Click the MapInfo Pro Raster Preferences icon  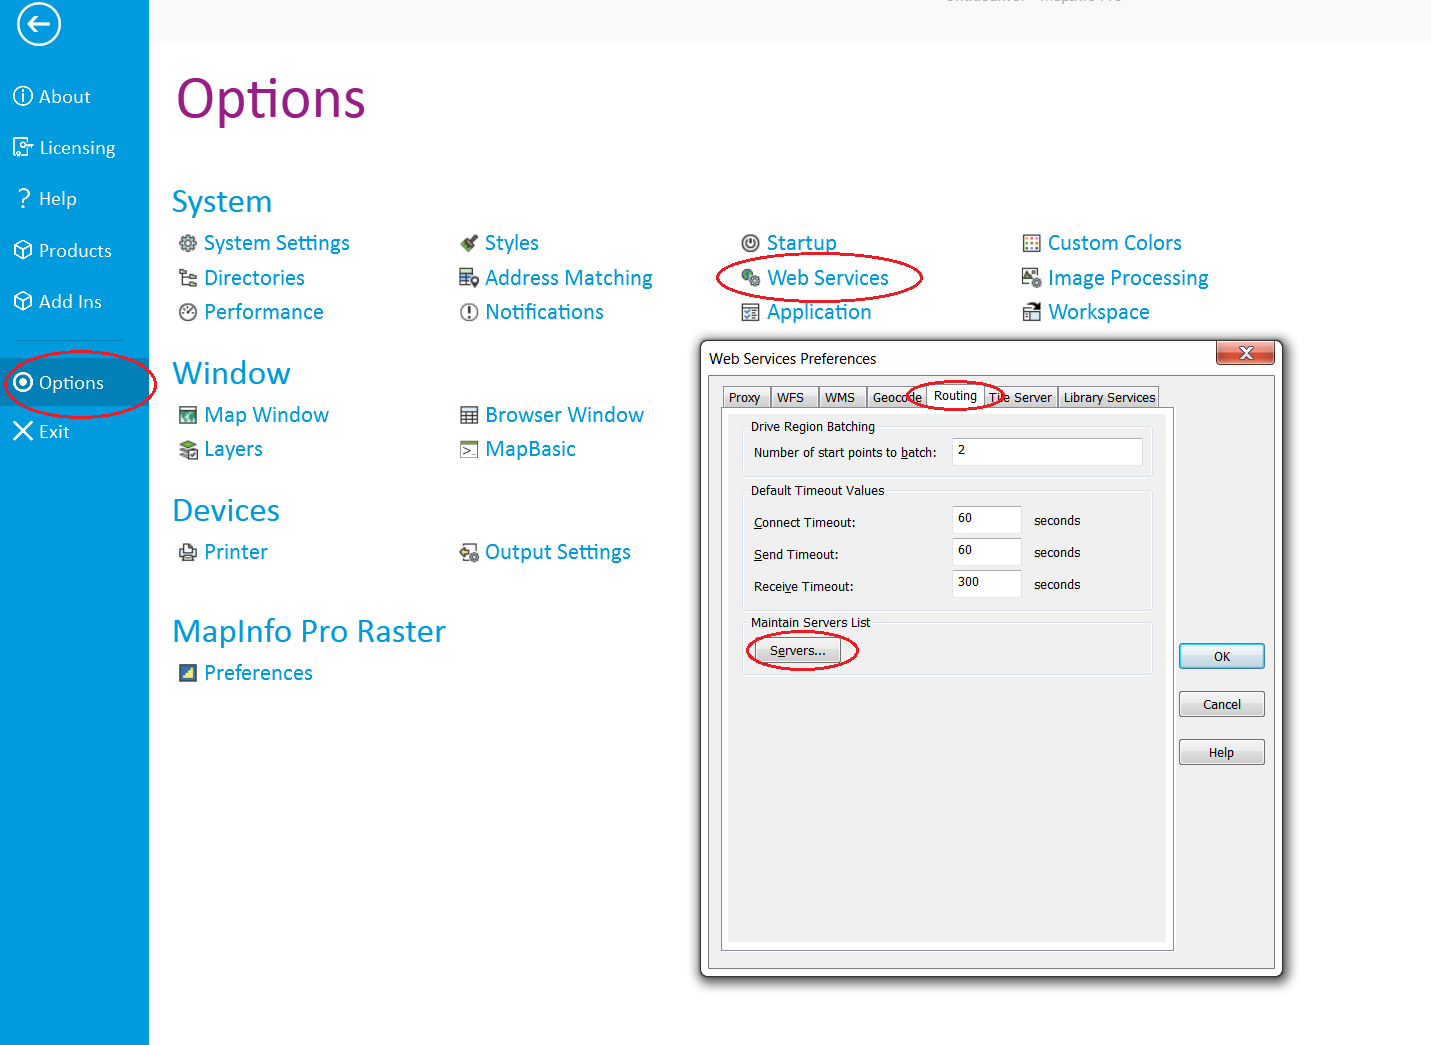coord(188,673)
